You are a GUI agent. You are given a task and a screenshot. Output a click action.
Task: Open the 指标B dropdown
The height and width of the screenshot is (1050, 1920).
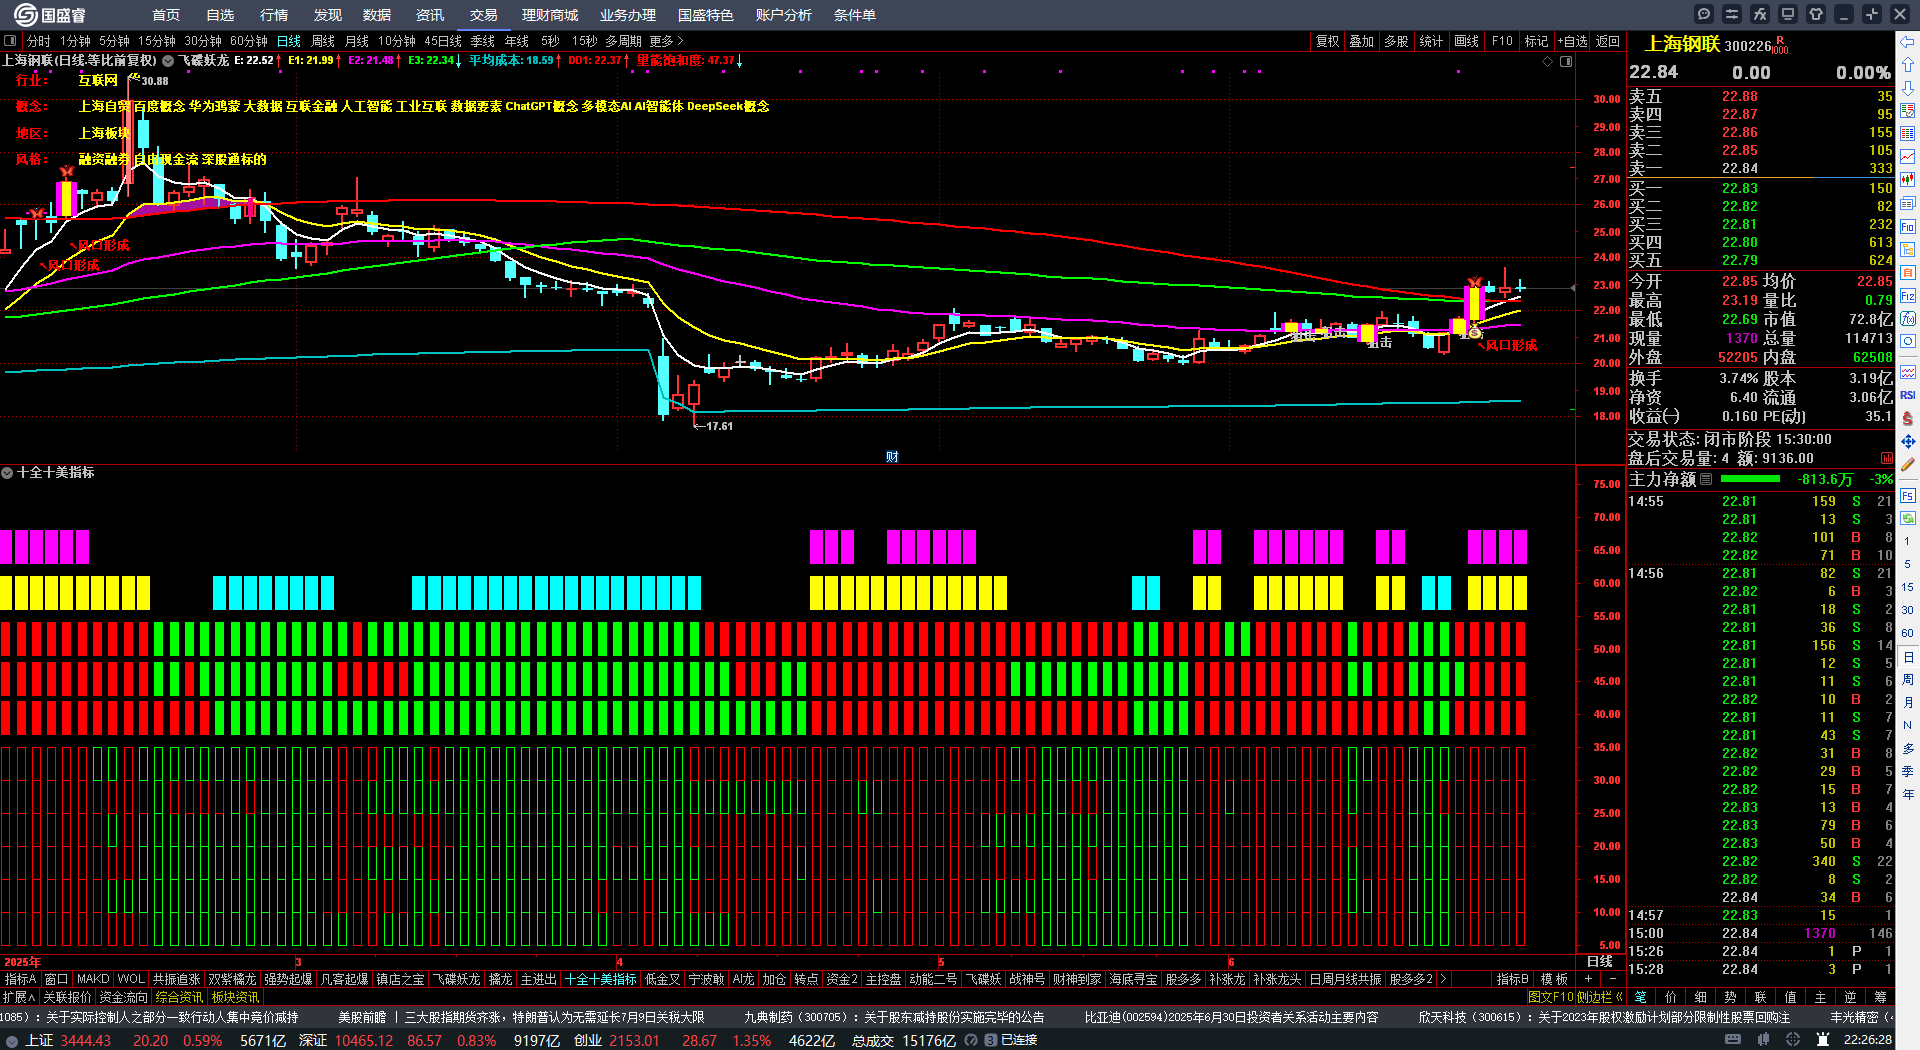click(1512, 979)
